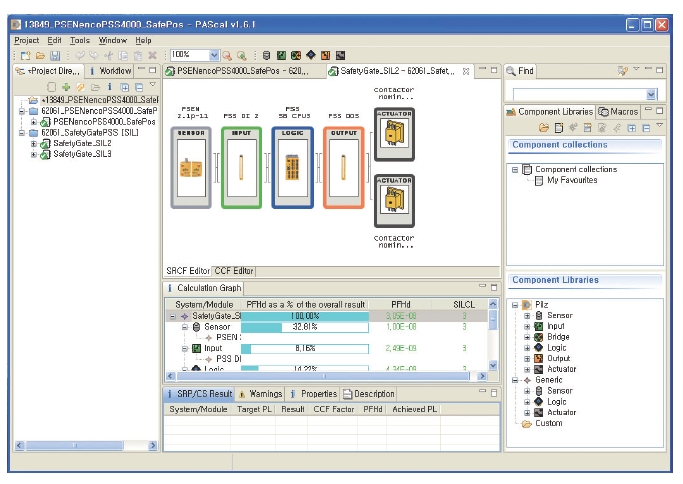
Task: Open the Project menu
Action: tap(27, 41)
